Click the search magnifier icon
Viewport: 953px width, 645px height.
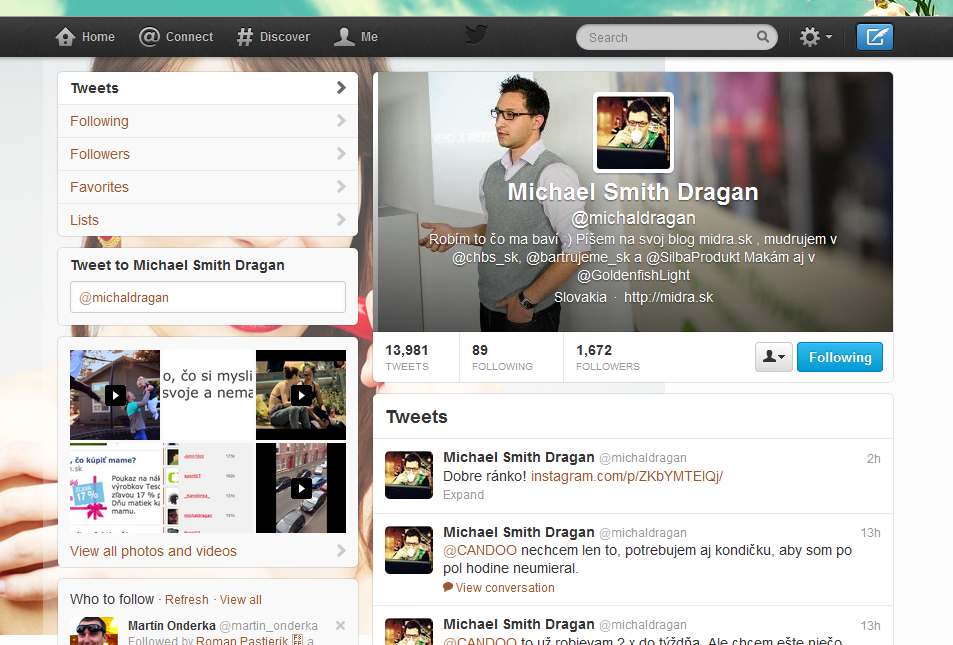(x=763, y=37)
